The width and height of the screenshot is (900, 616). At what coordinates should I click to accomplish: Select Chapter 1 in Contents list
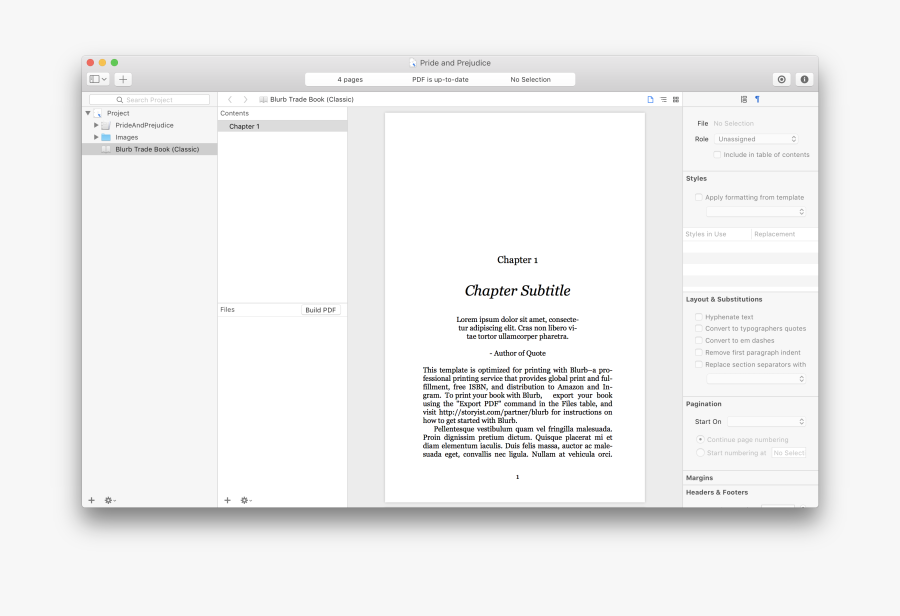(244, 127)
